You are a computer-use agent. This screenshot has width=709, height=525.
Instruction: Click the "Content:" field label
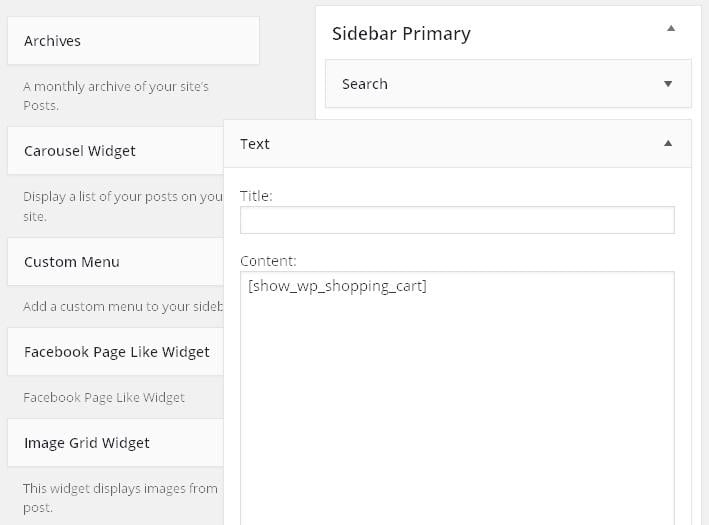click(268, 261)
